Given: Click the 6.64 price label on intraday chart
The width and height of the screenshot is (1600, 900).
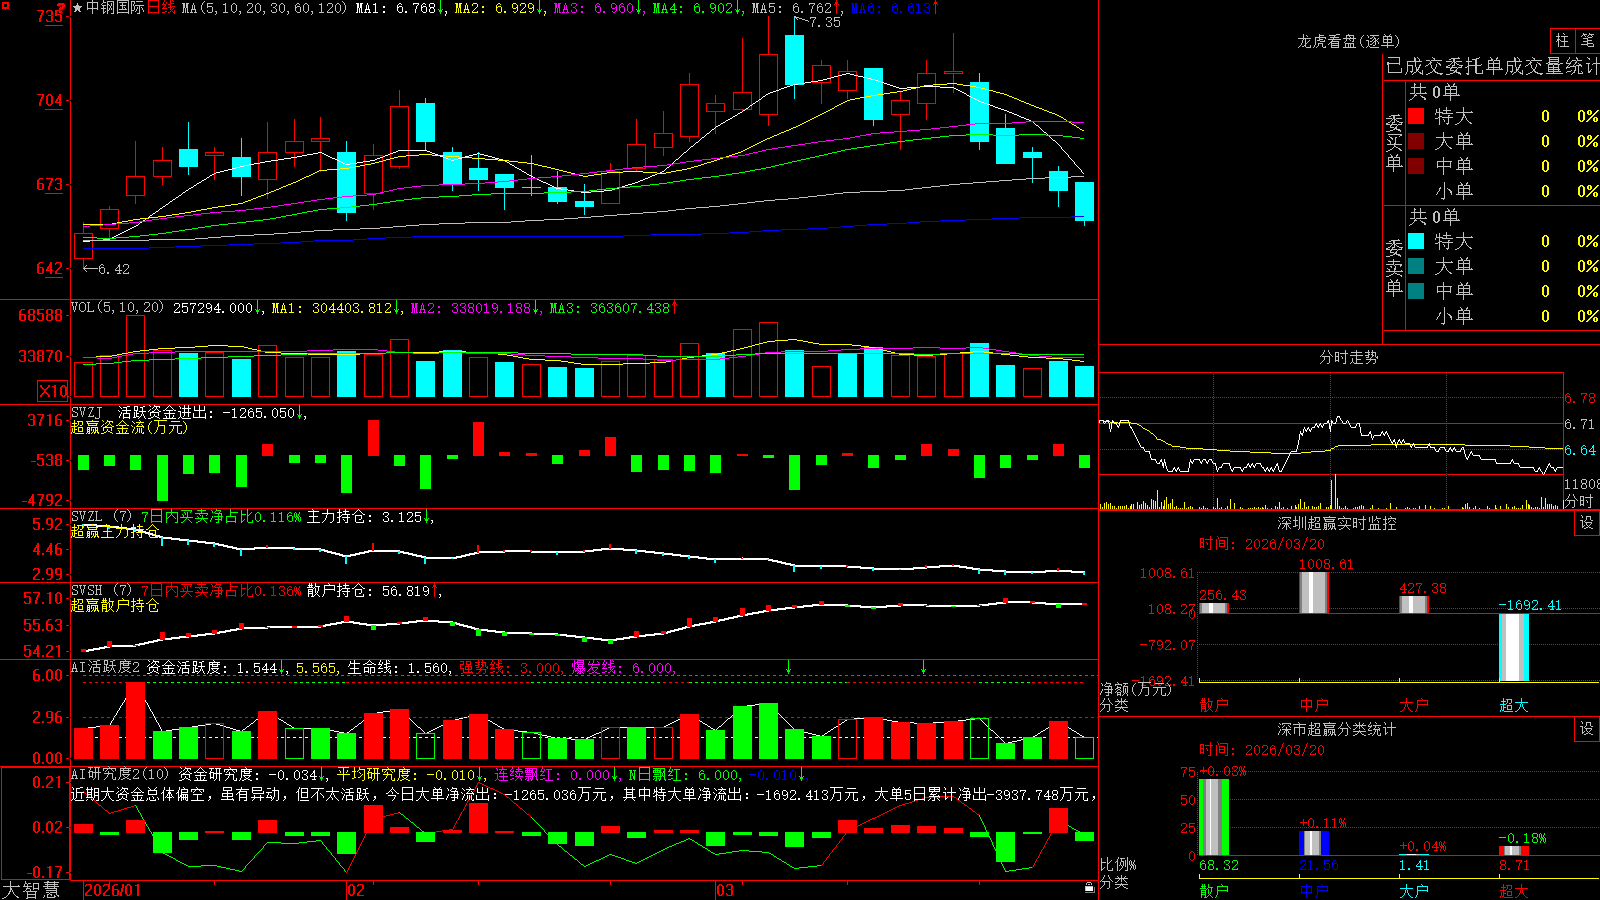Looking at the screenshot, I should point(1581,450).
